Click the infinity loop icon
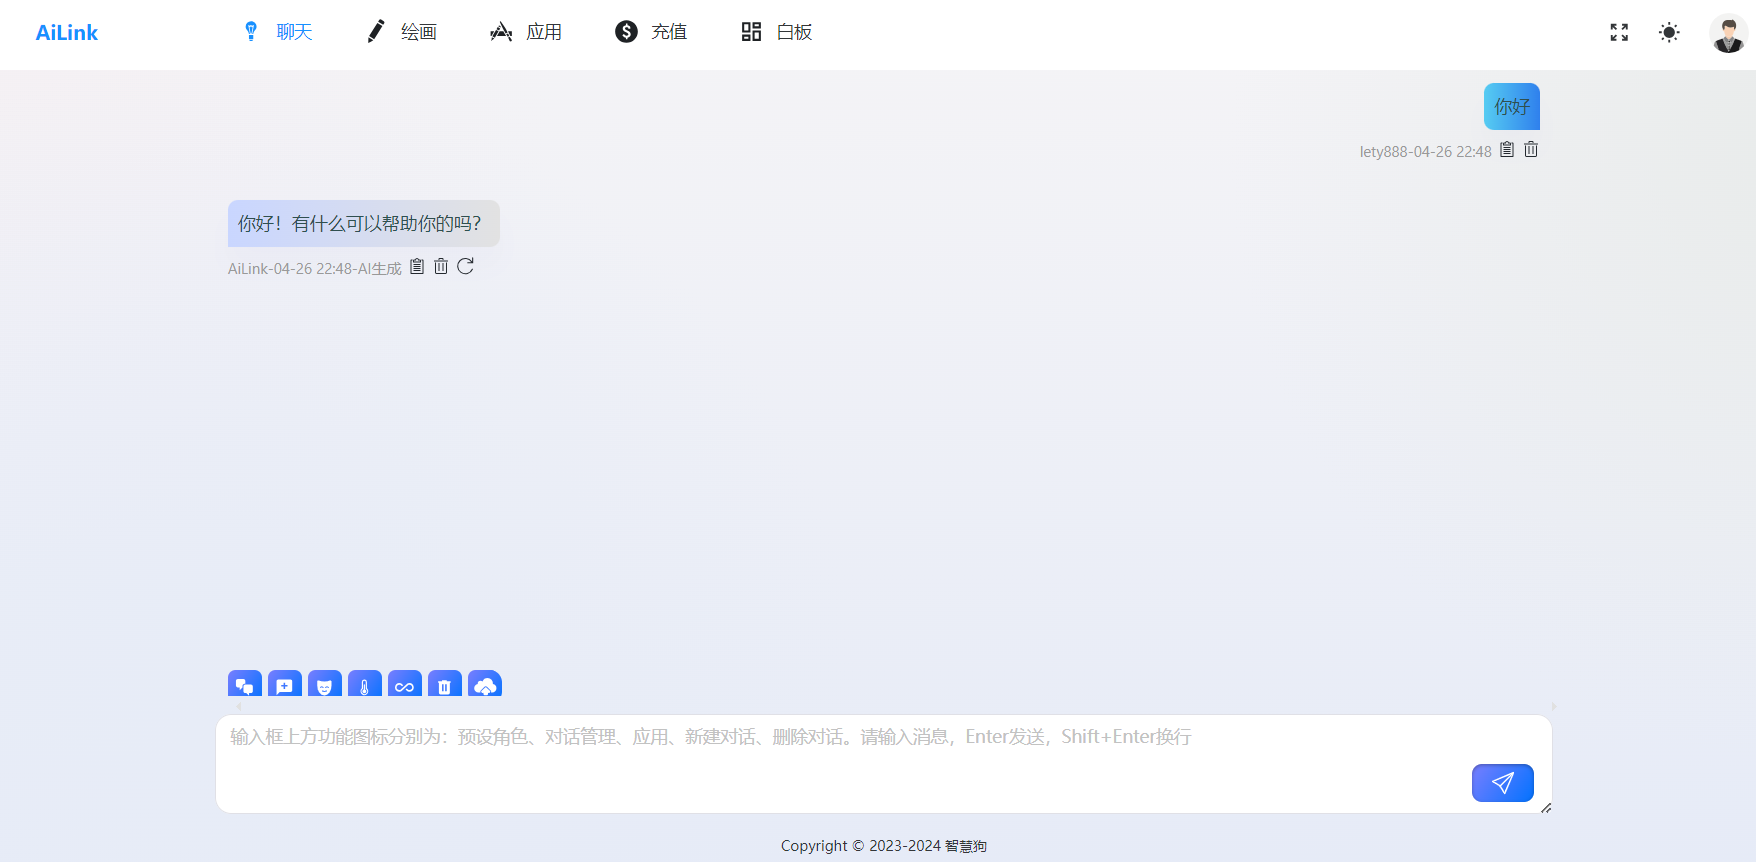 pos(405,685)
